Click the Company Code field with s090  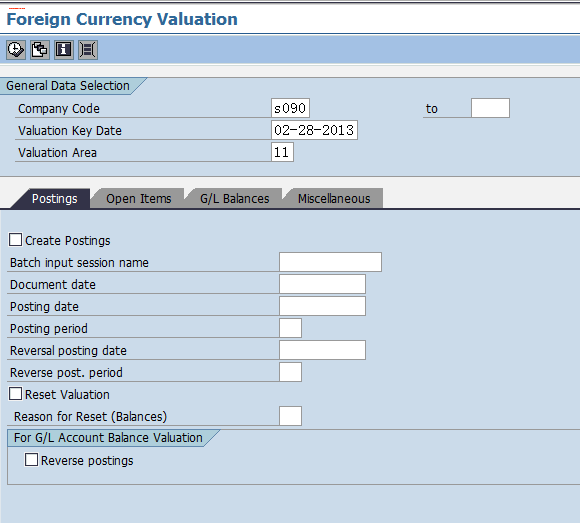click(x=290, y=108)
